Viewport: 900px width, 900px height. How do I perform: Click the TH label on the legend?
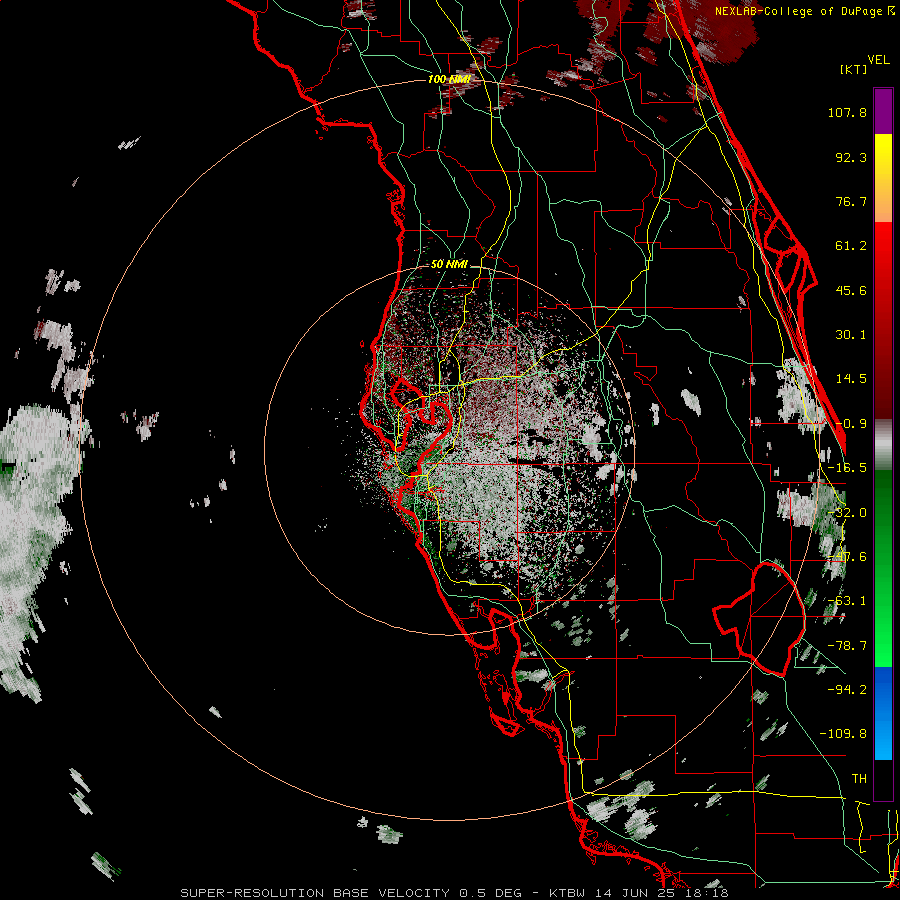[x=859, y=779]
